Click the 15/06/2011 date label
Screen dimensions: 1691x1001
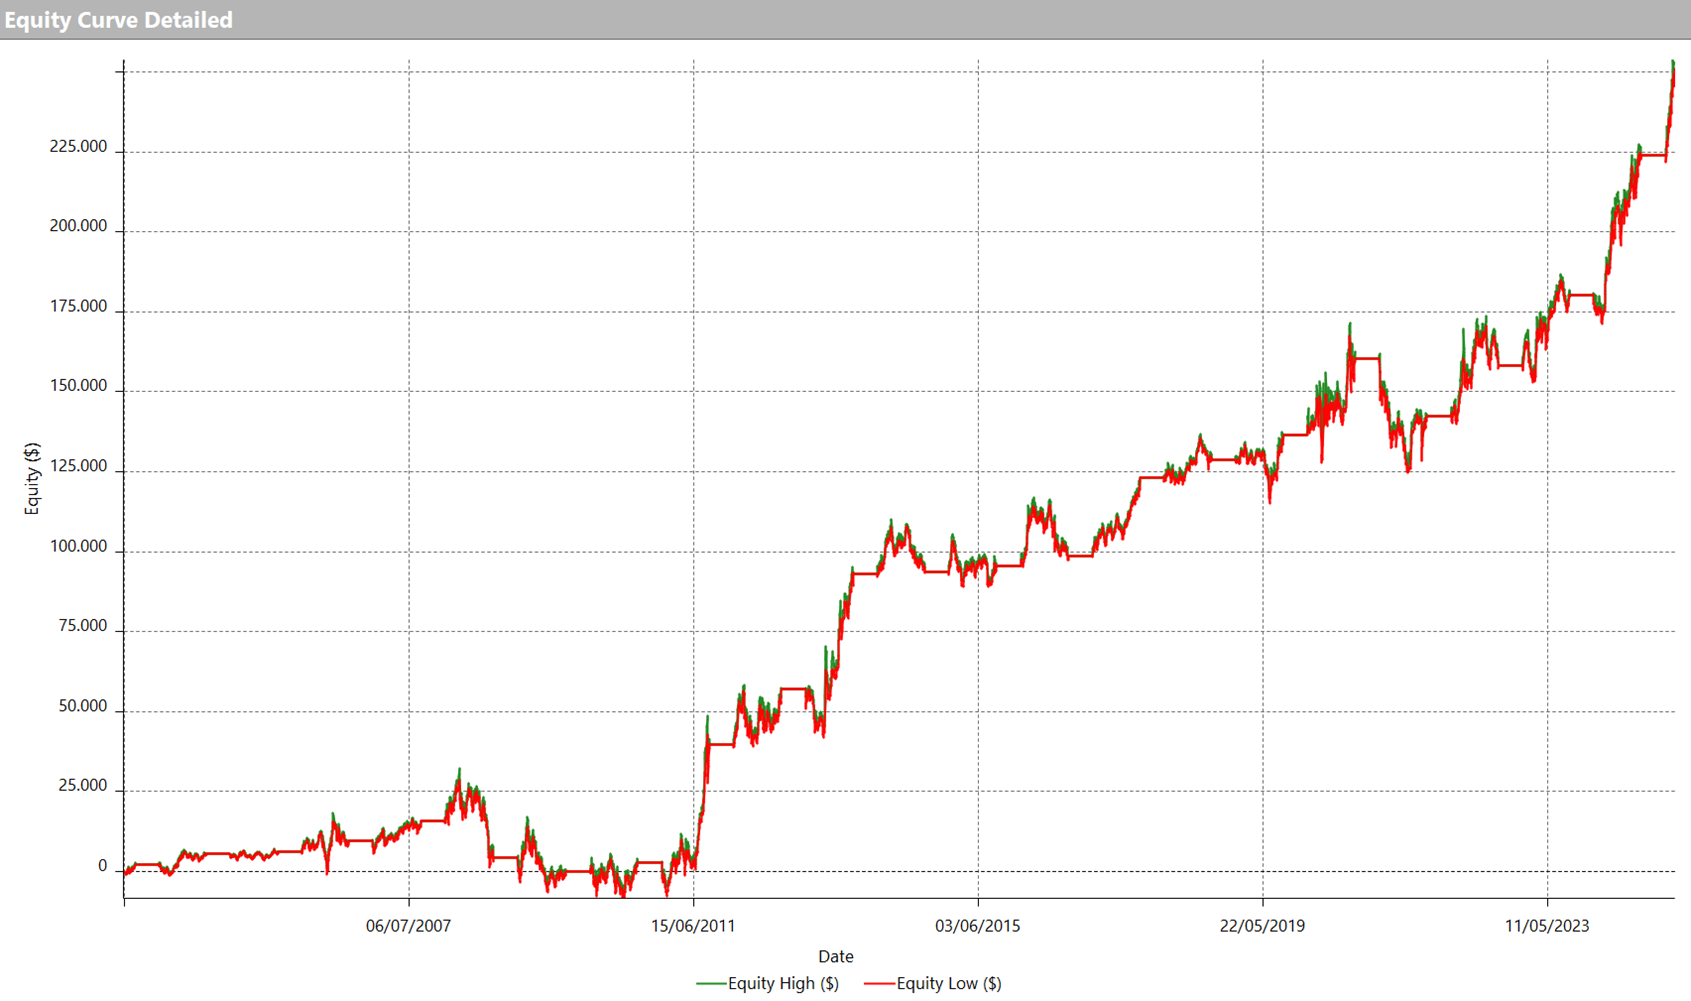pos(693,926)
